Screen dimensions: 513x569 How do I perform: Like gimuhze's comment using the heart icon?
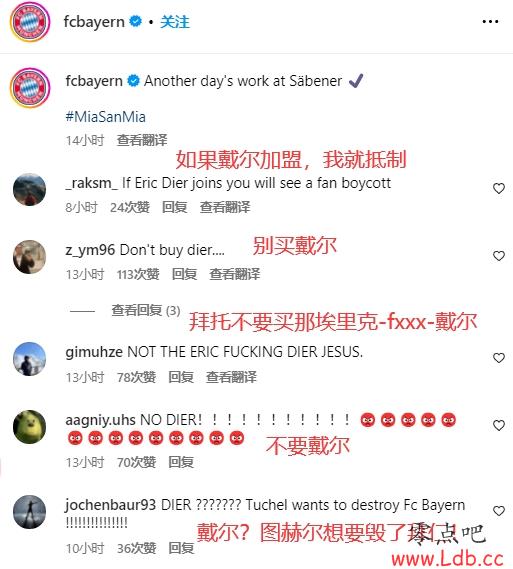[499, 358]
